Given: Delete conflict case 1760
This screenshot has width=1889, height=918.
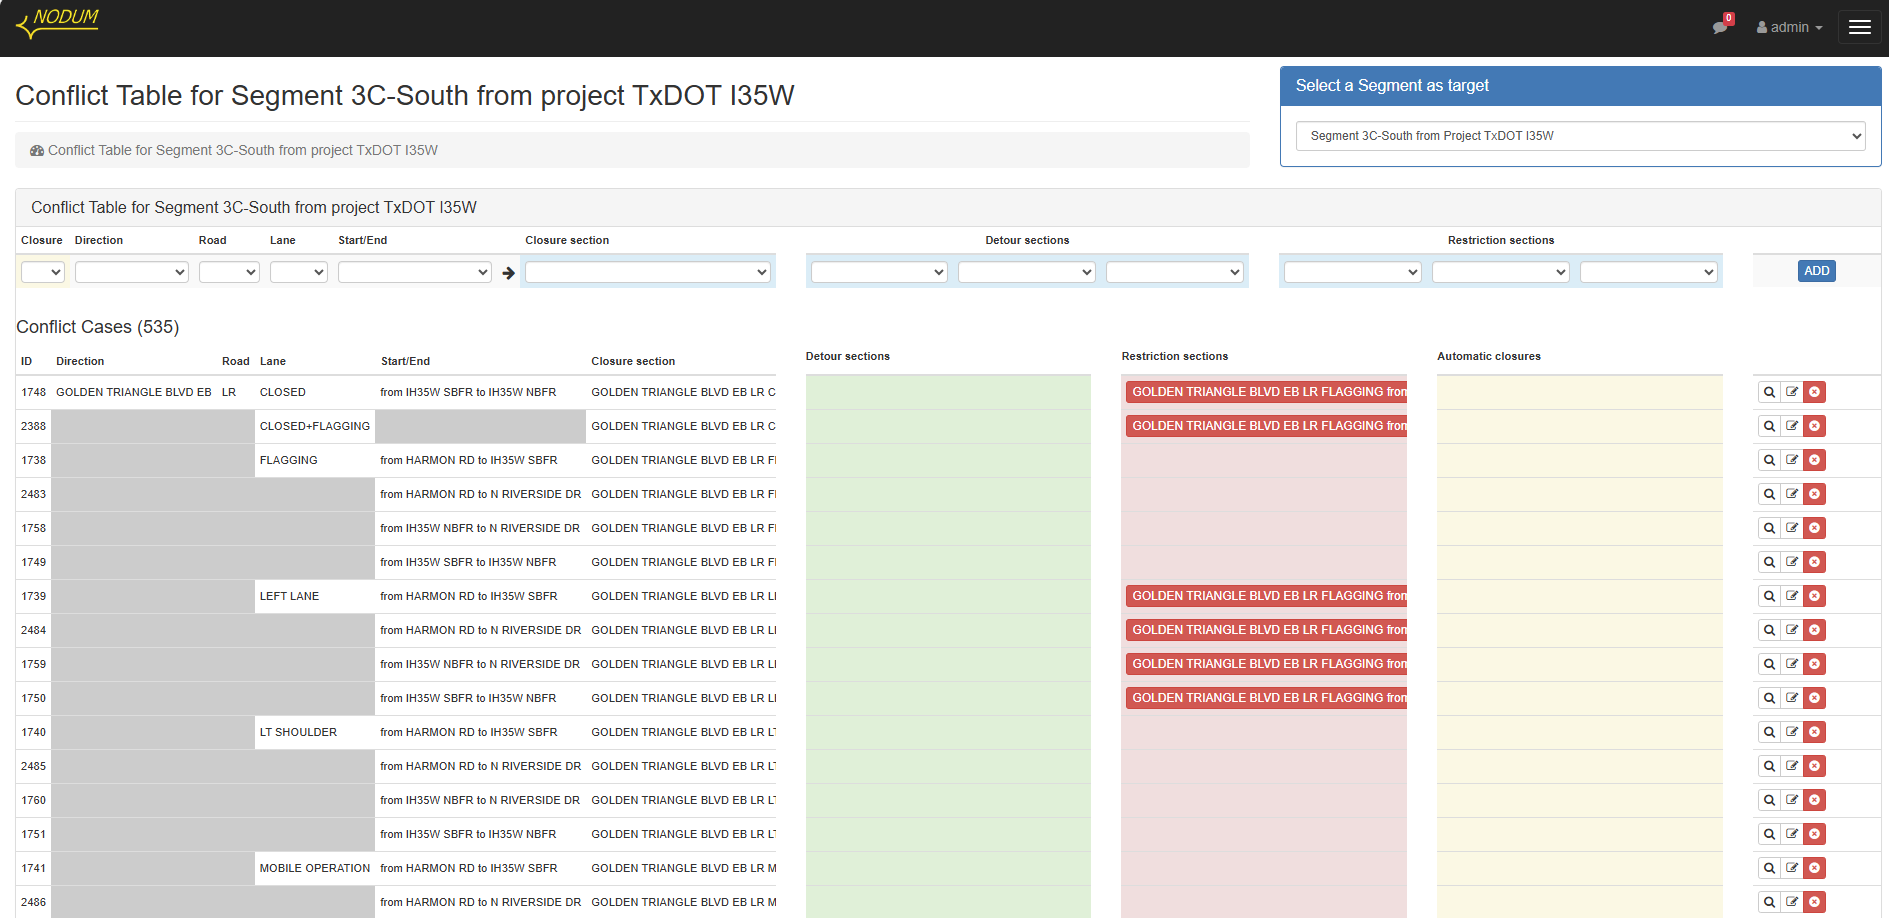Looking at the screenshot, I should [x=1815, y=800].
